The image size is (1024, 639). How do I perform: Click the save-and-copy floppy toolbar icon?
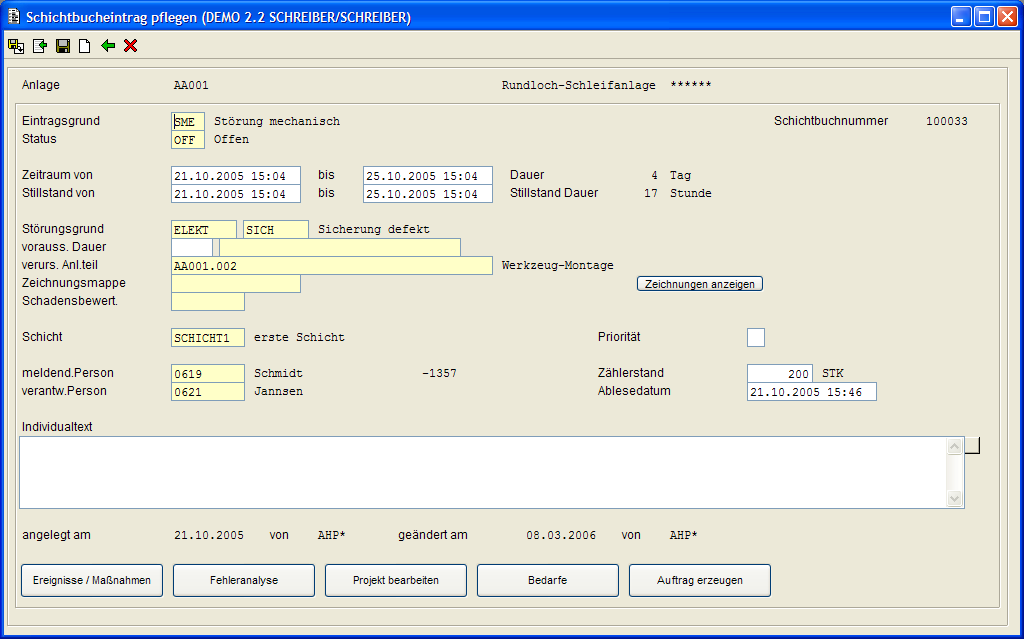click(x=16, y=46)
